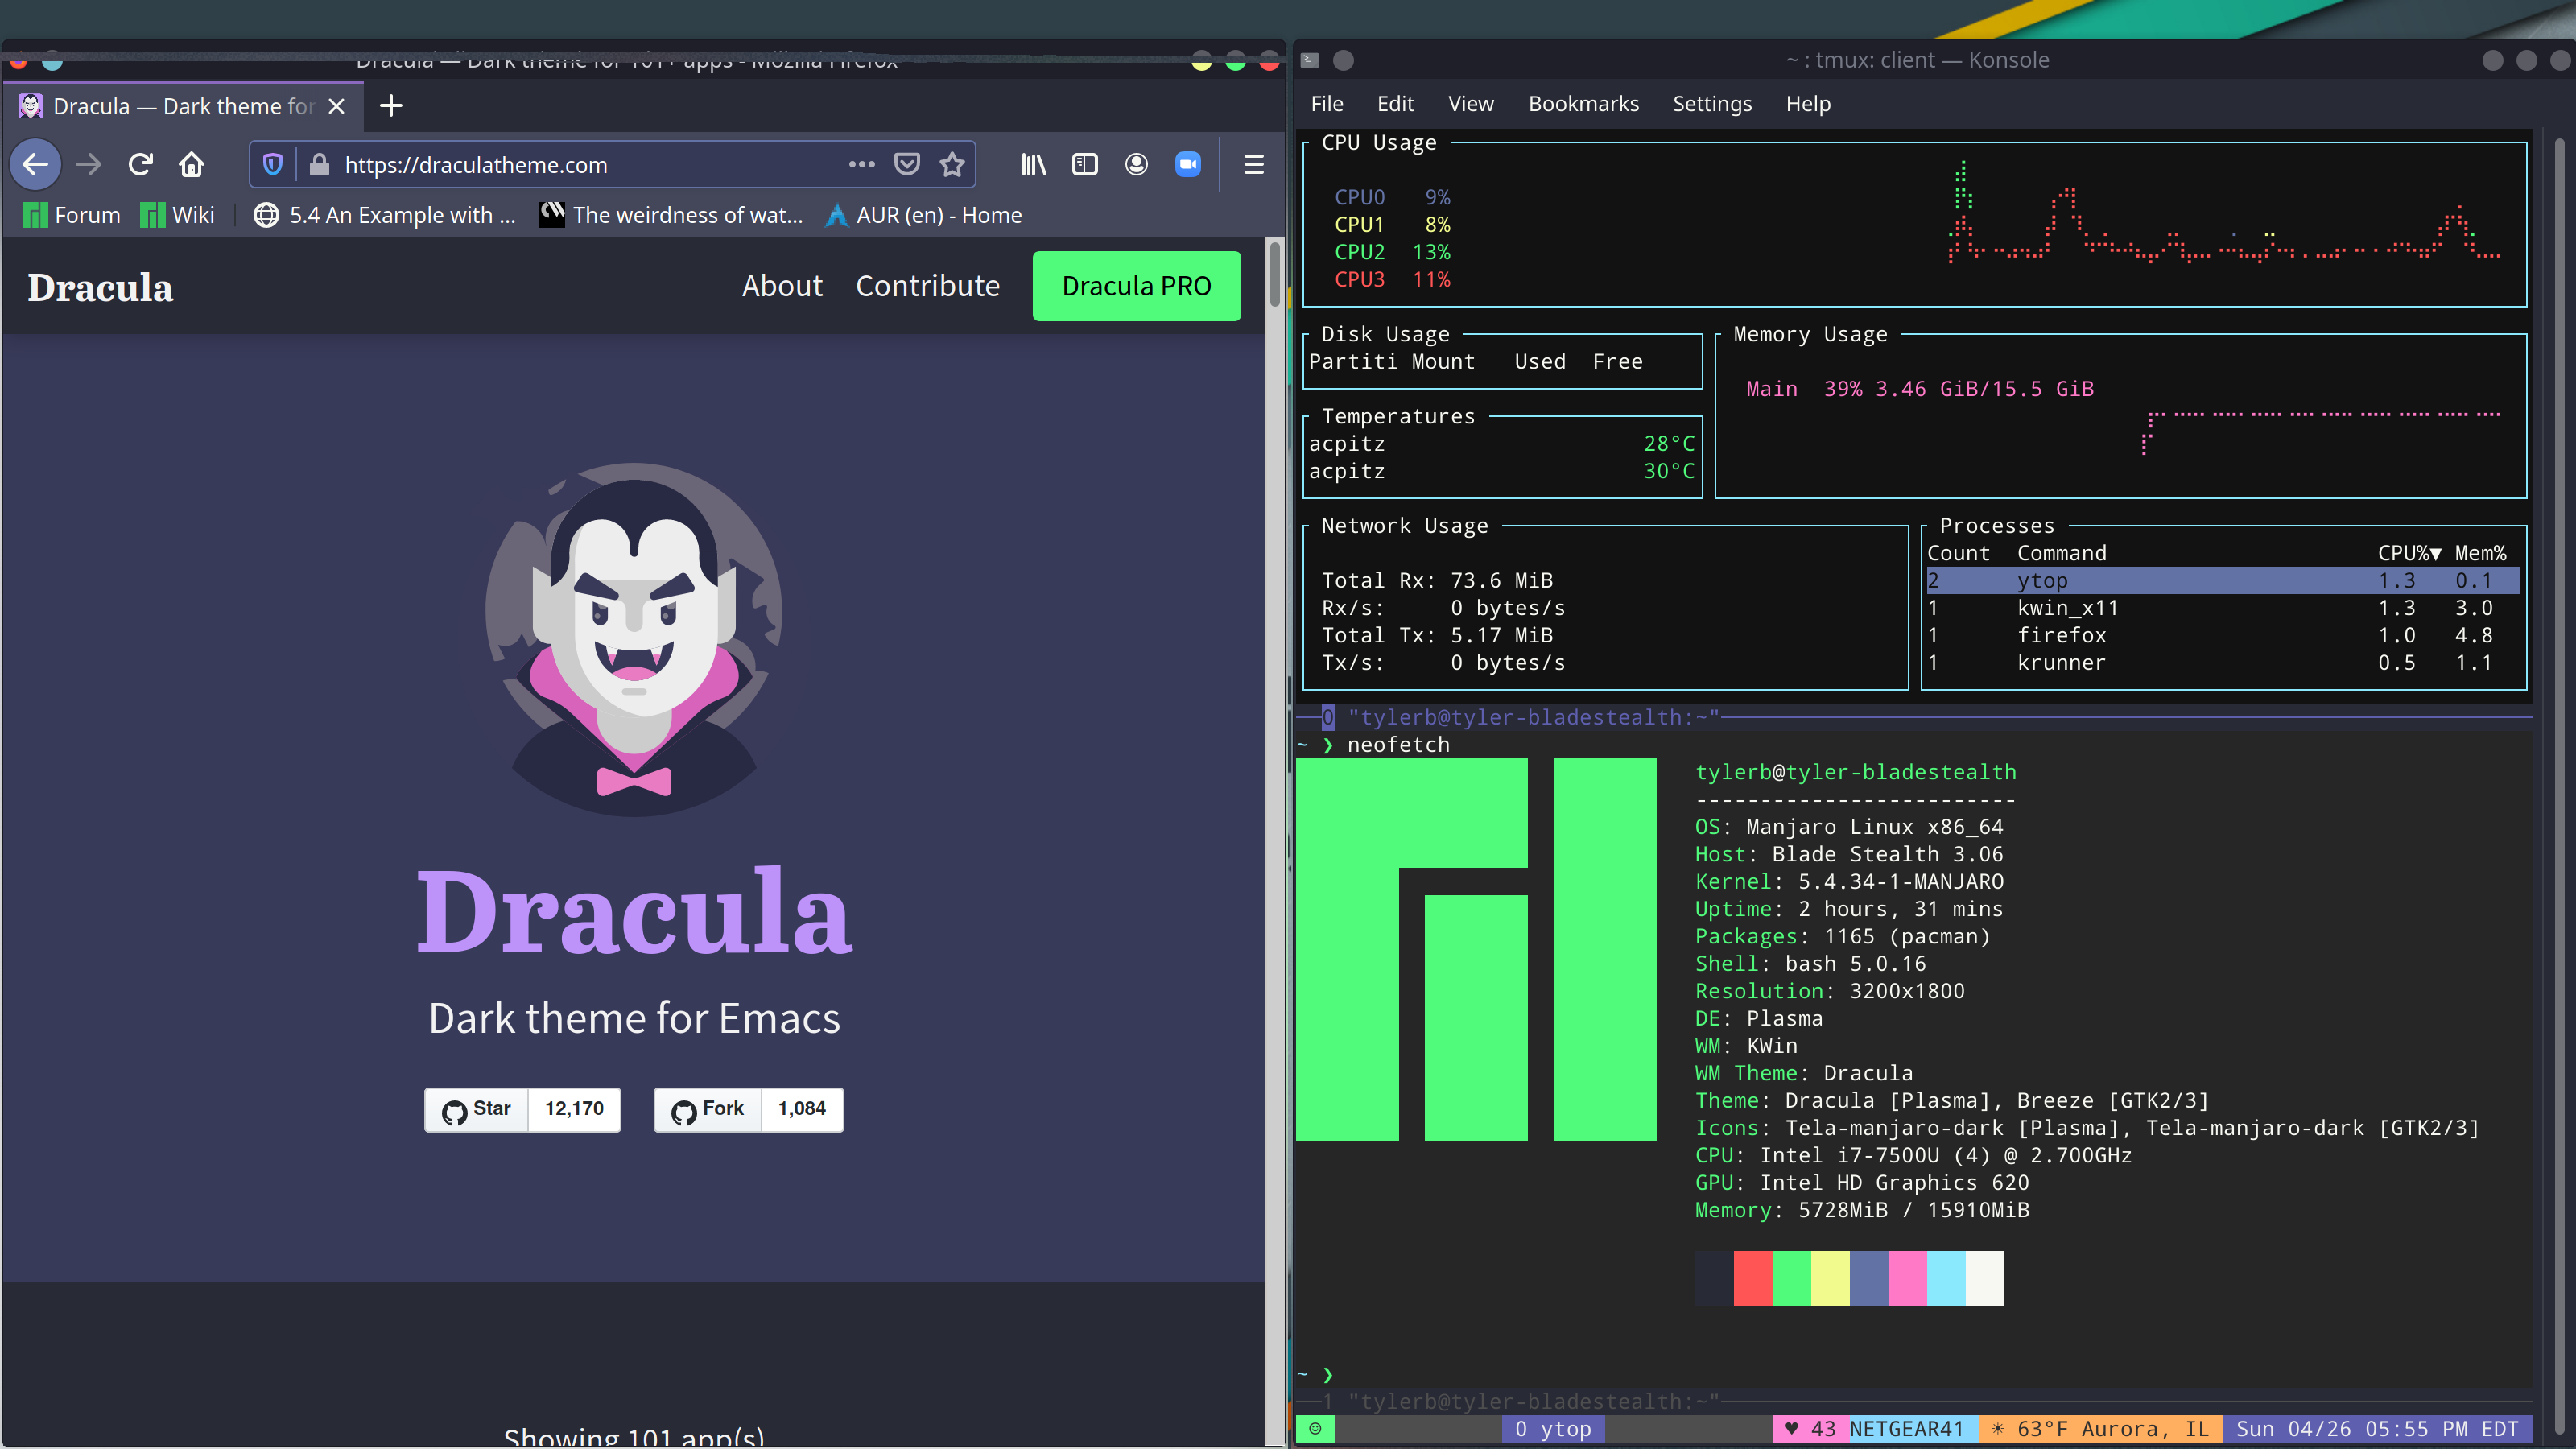Click the Mem% column header

(x=2481, y=553)
